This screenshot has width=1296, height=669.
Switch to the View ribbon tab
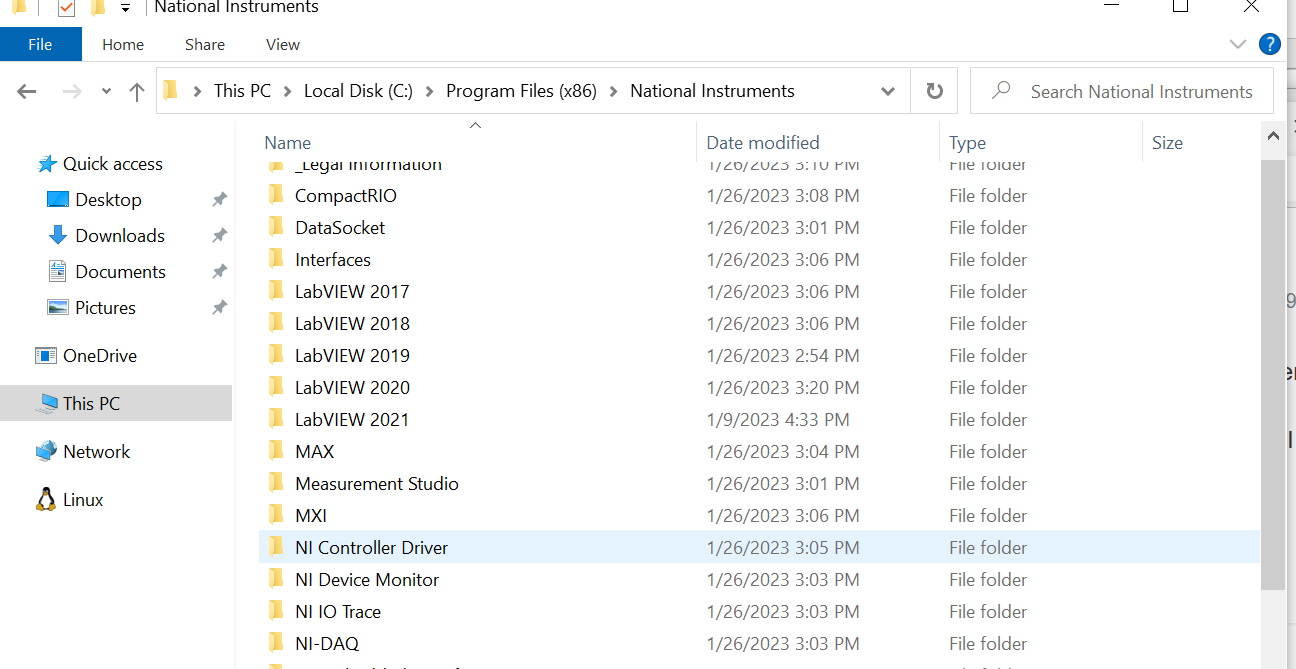282,44
